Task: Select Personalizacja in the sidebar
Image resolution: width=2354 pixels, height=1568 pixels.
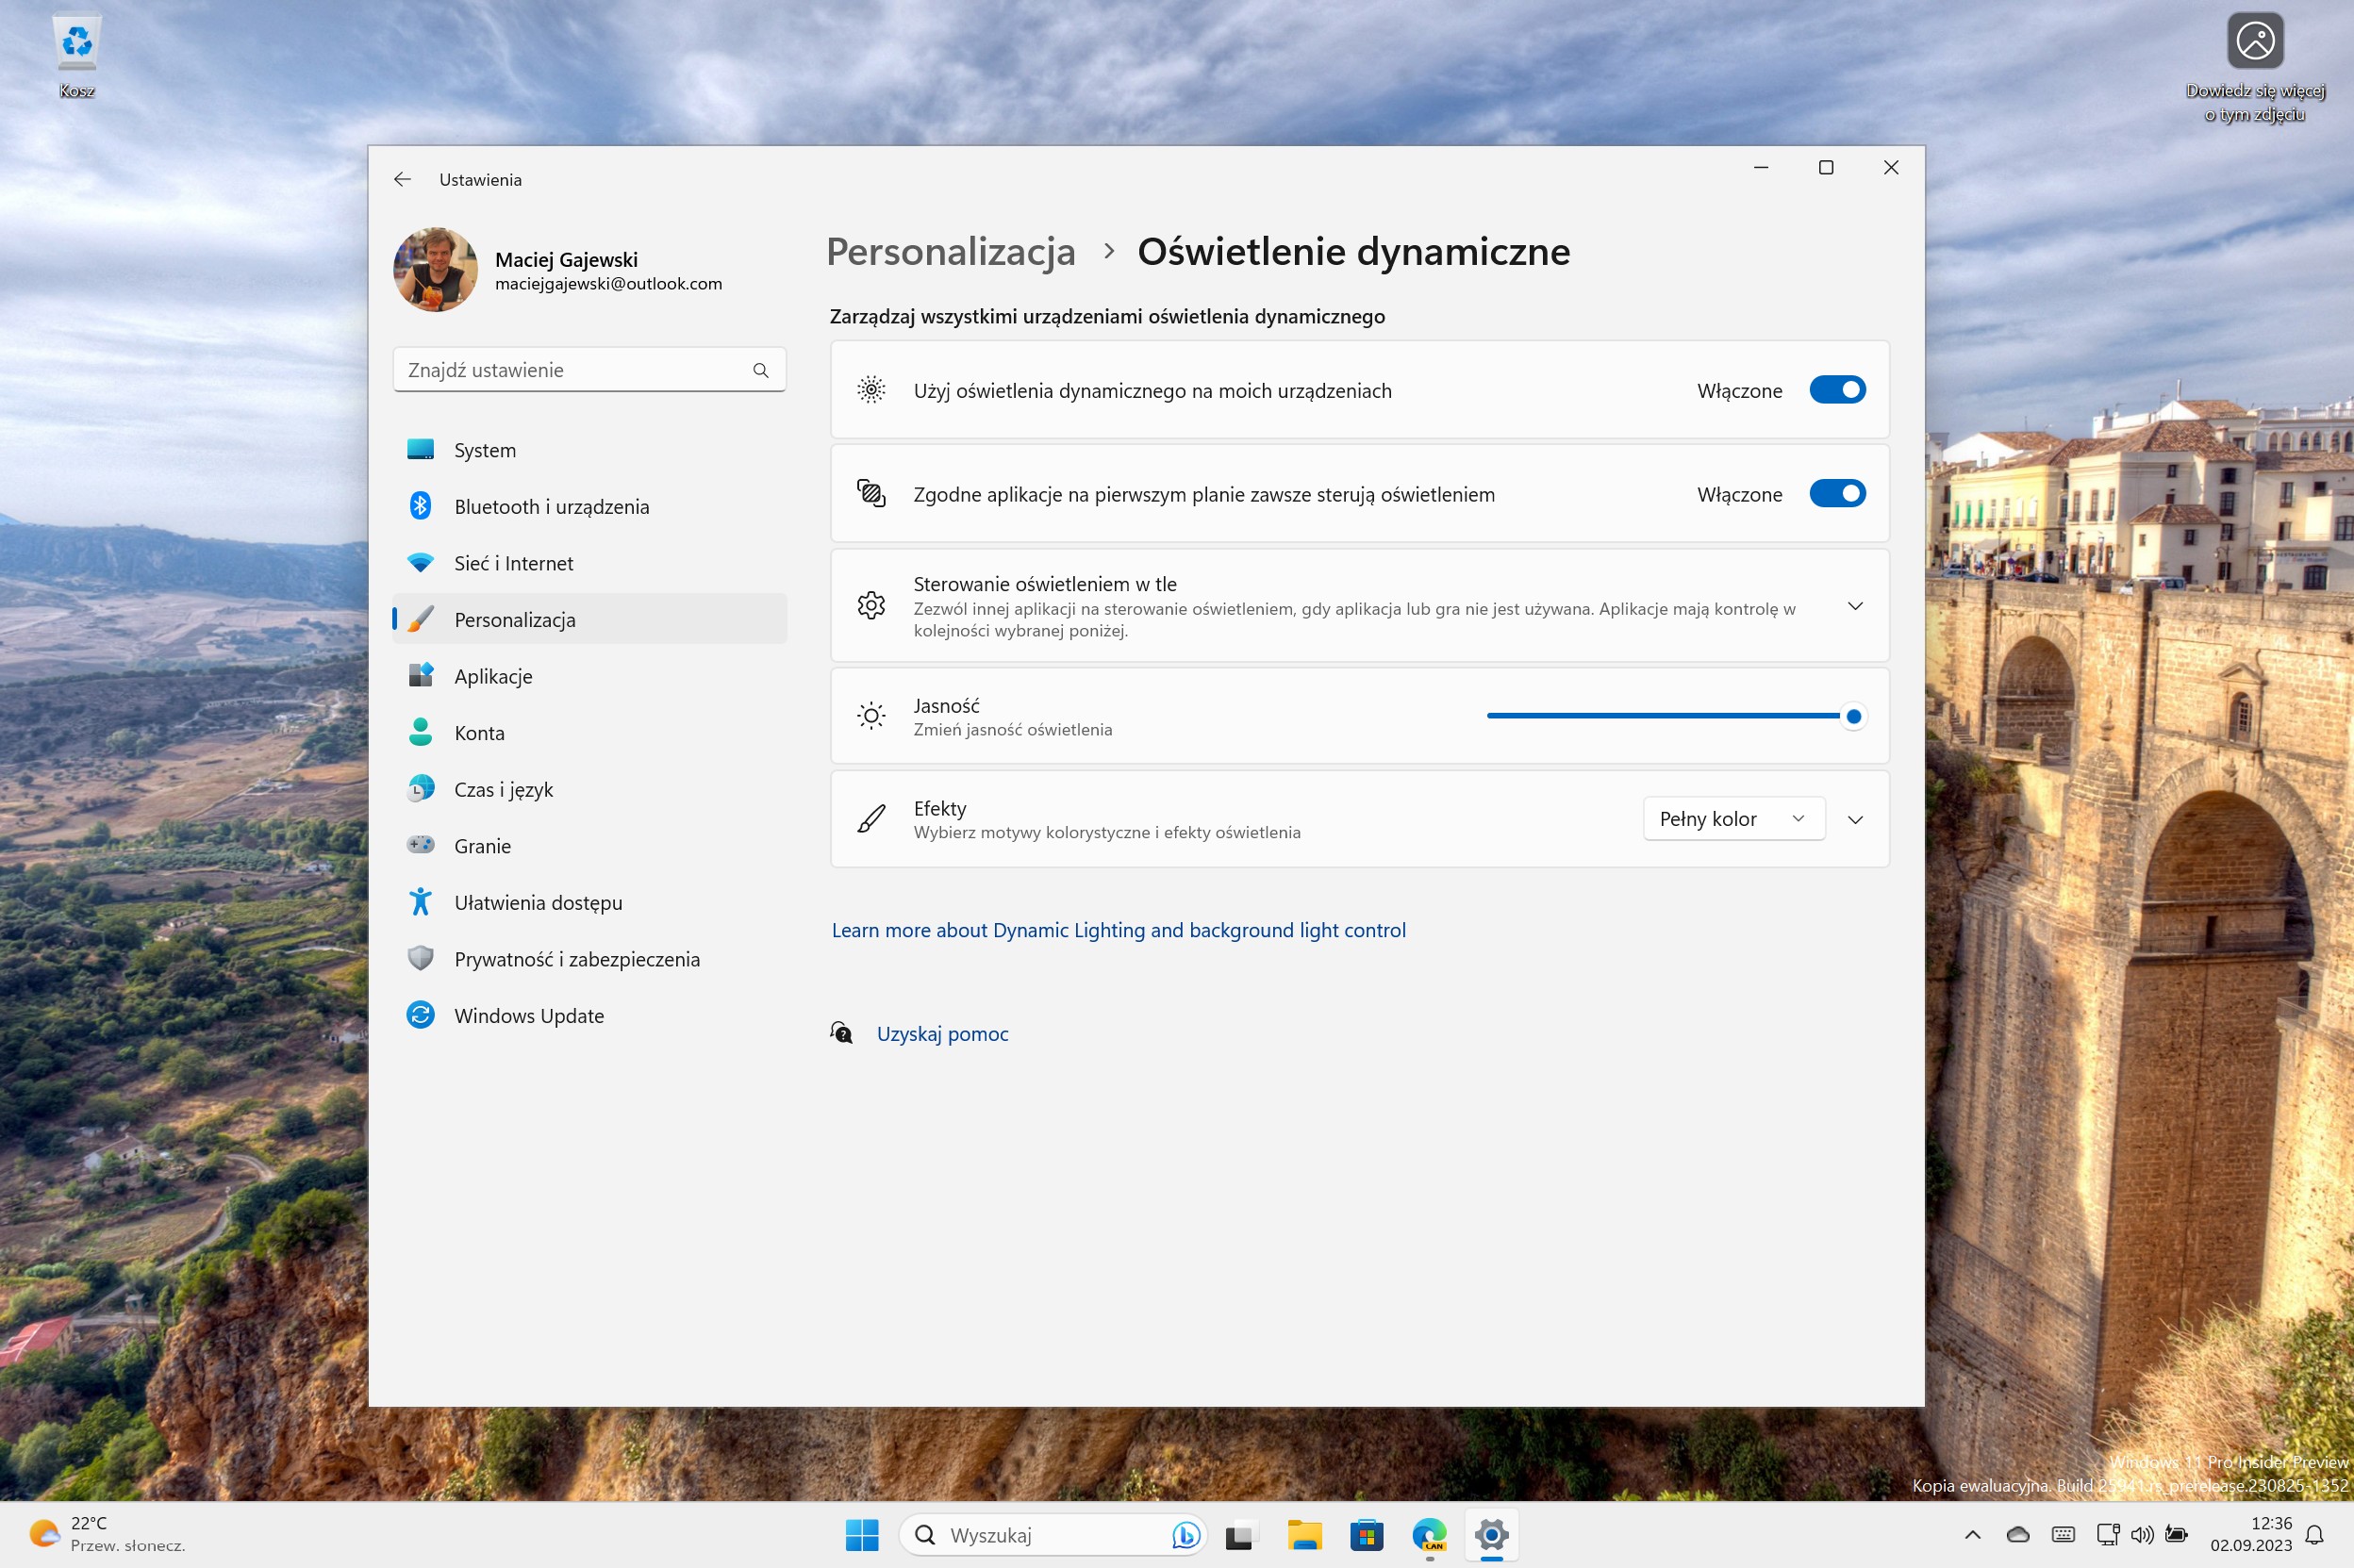Action: click(589, 620)
